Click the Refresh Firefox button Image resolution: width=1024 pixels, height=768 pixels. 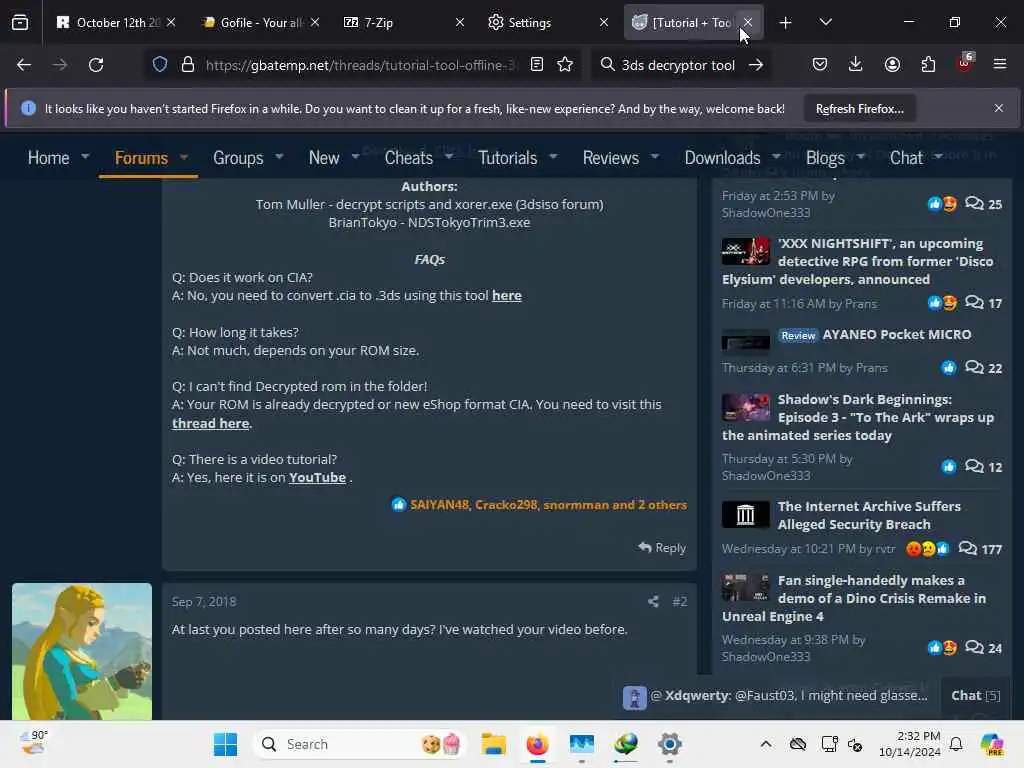(859, 109)
